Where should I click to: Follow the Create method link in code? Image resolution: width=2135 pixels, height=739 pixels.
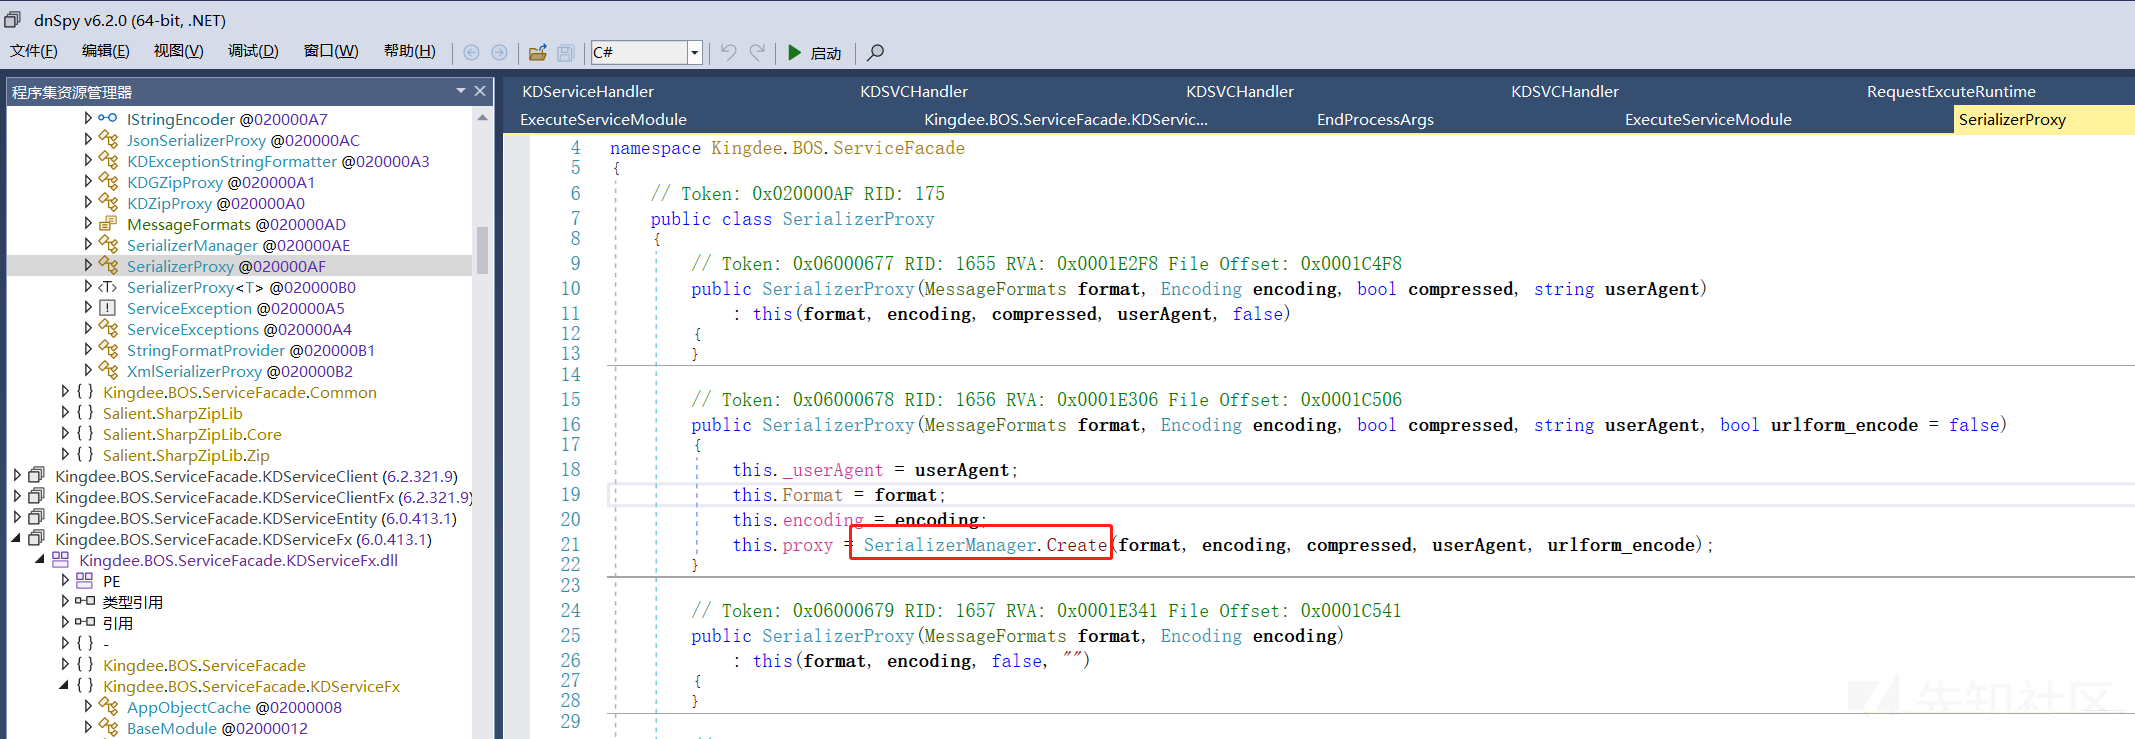pyautogui.click(x=1076, y=545)
